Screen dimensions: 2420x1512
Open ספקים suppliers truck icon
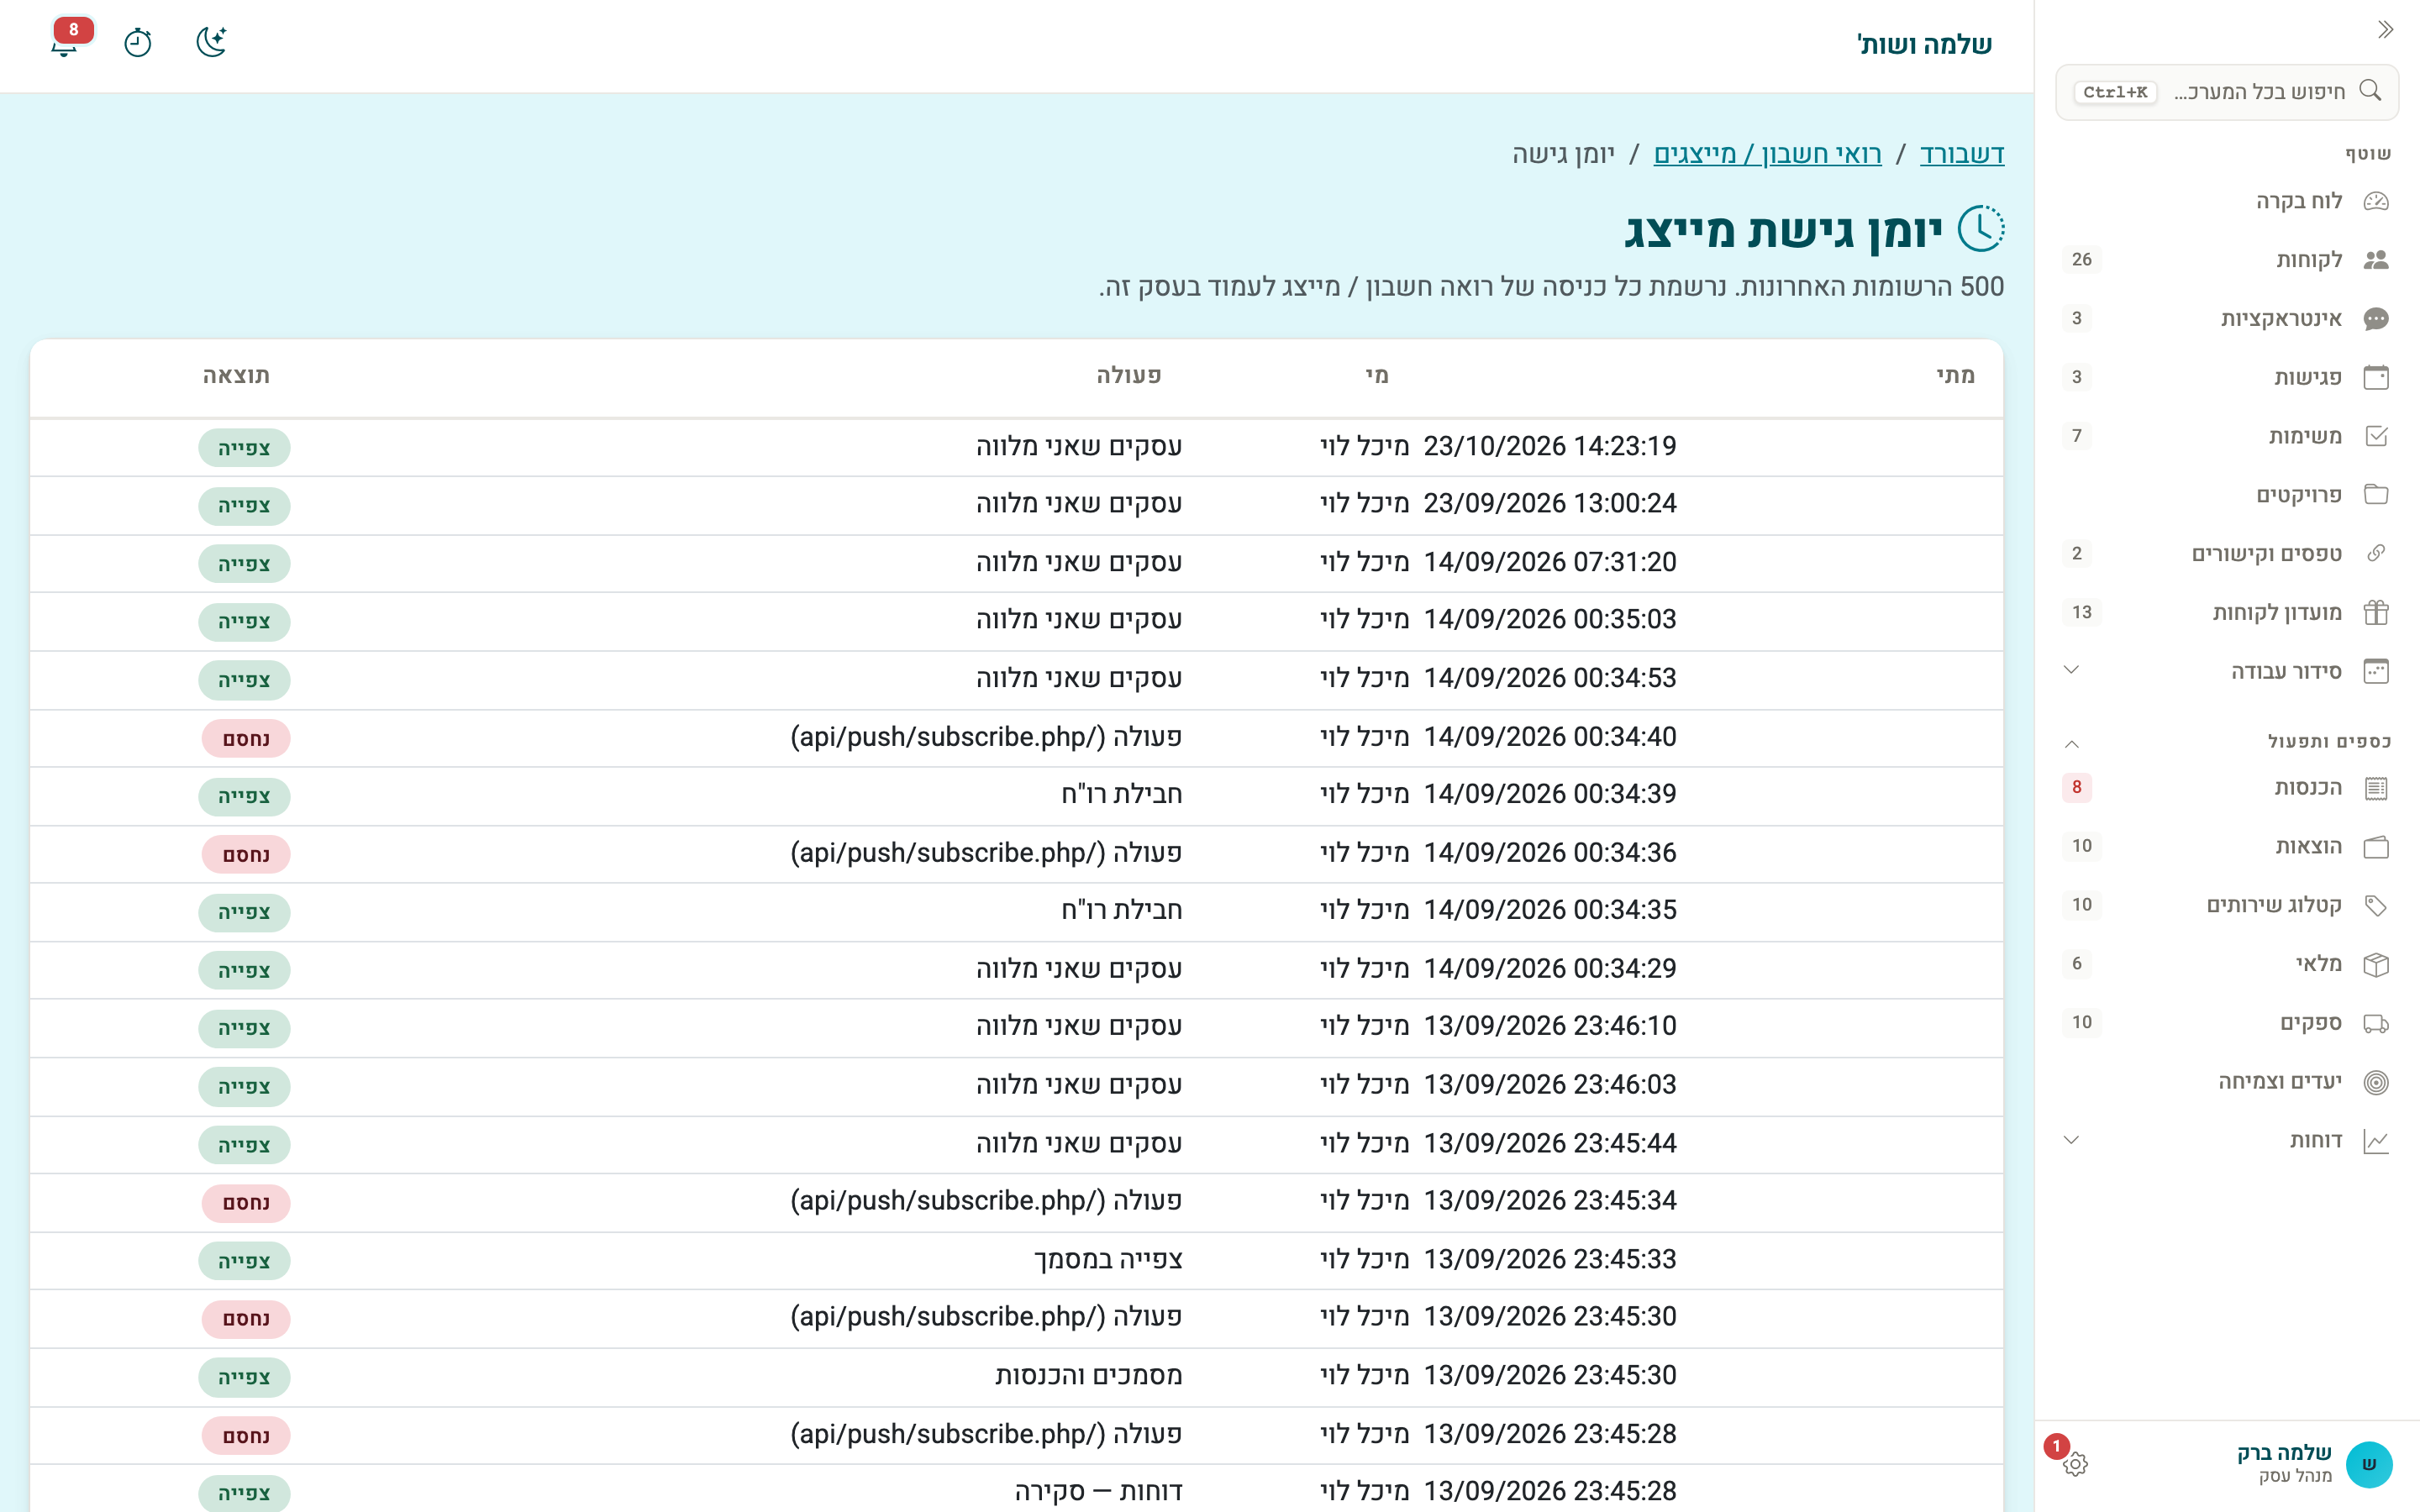tap(2376, 1024)
